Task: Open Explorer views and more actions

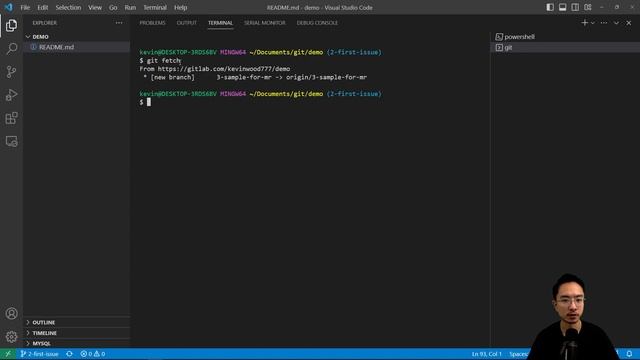Action: pos(119,23)
